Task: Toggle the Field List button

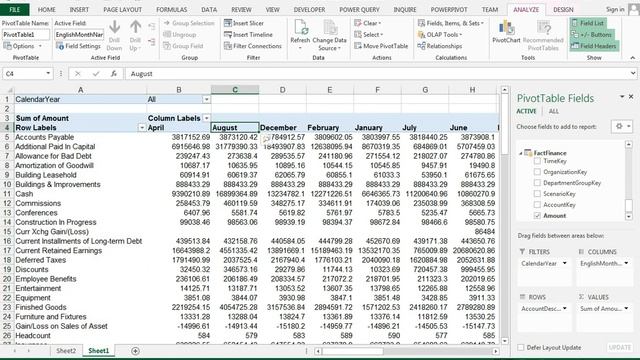Action: pos(588,23)
